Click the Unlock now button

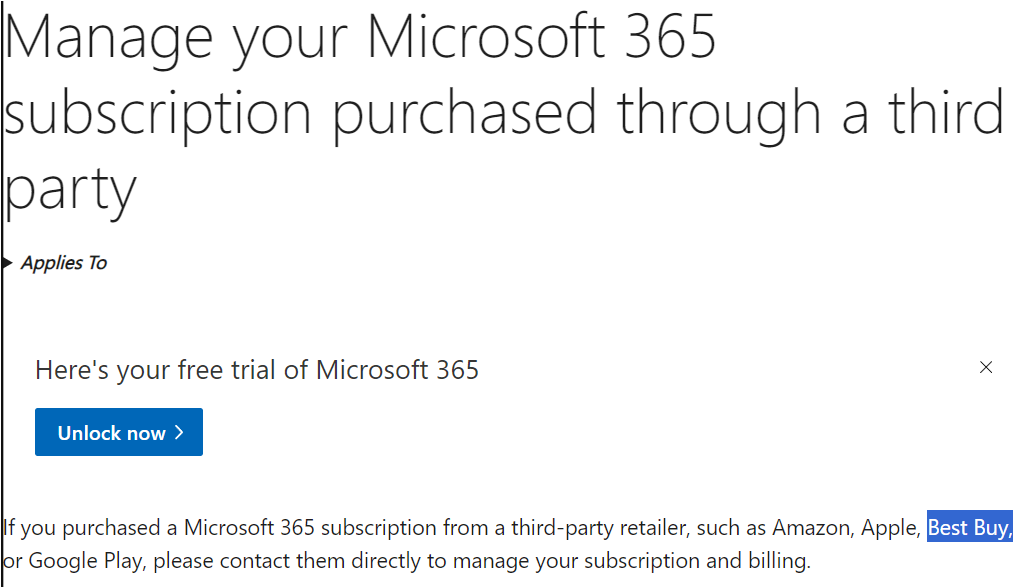click(118, 431)
